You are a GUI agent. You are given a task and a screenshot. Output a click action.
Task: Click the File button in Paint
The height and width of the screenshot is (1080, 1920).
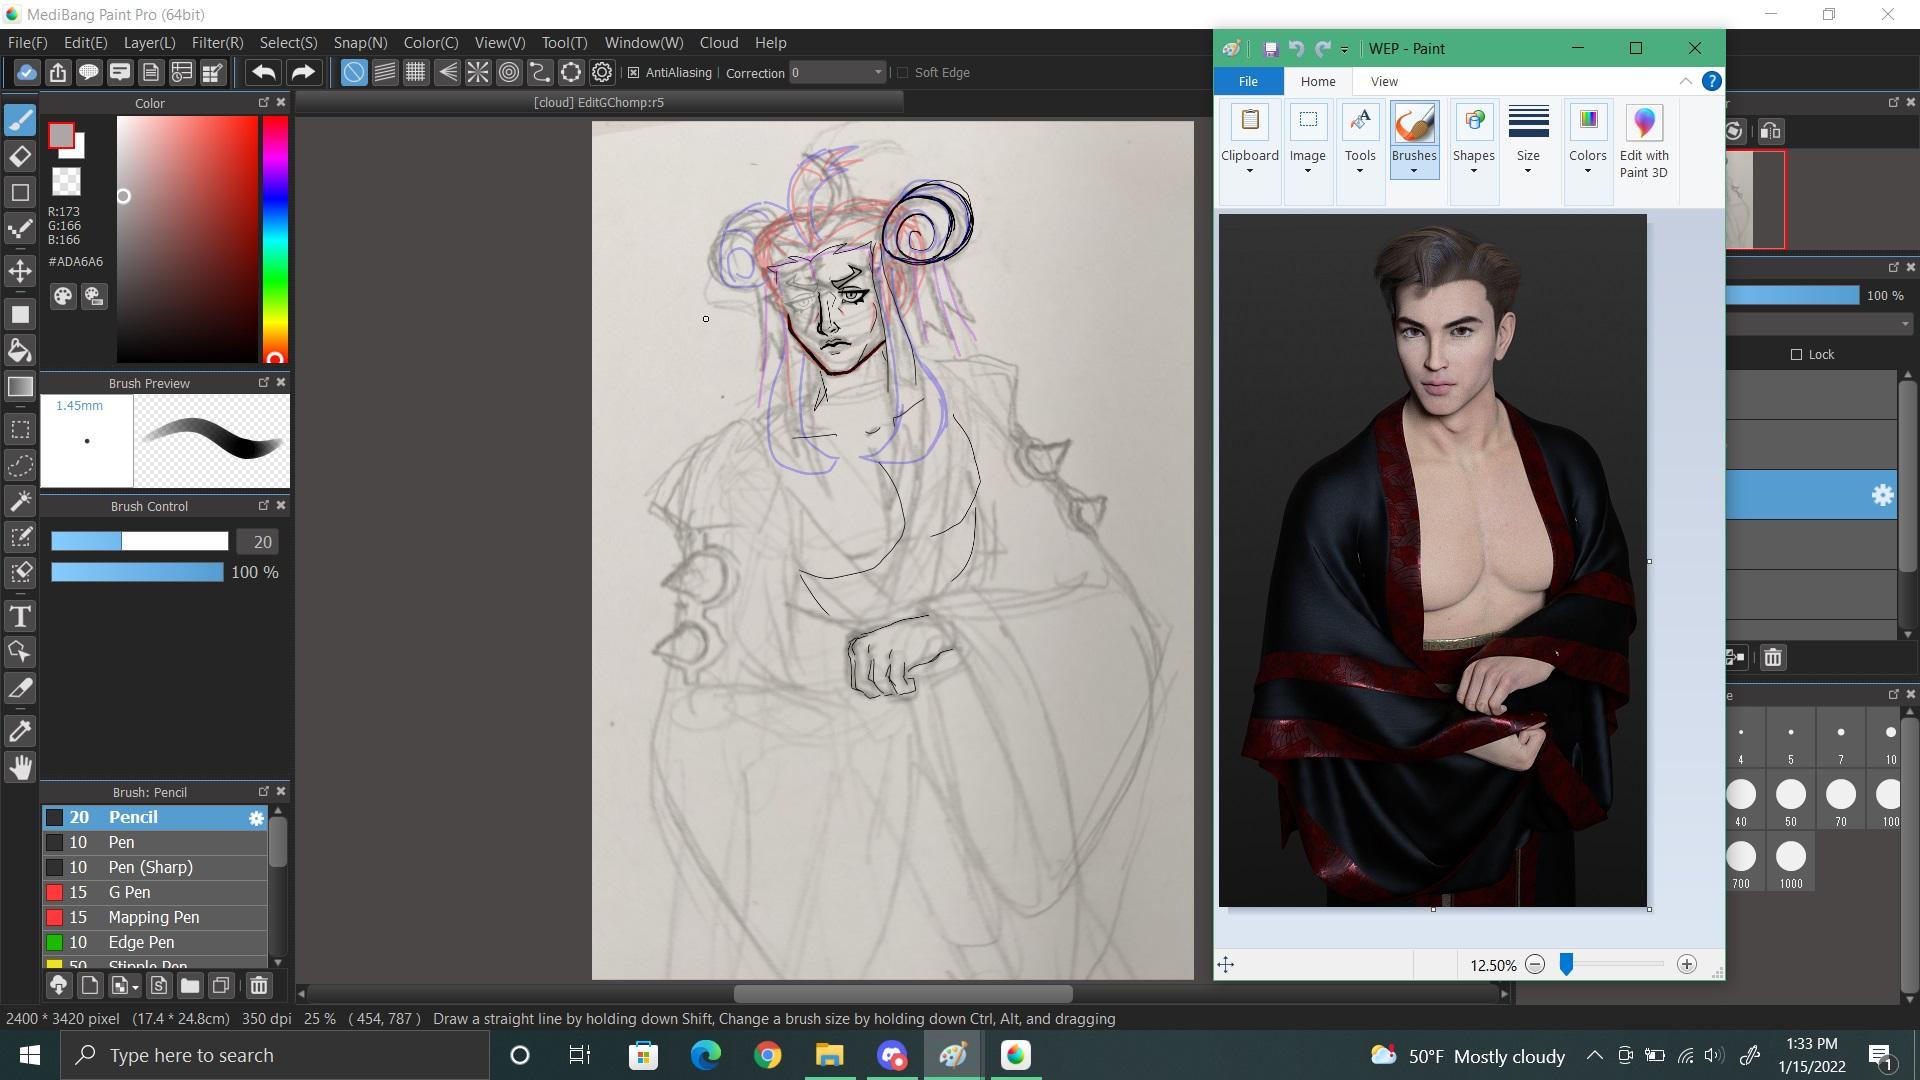click(x=1248, y=81)
